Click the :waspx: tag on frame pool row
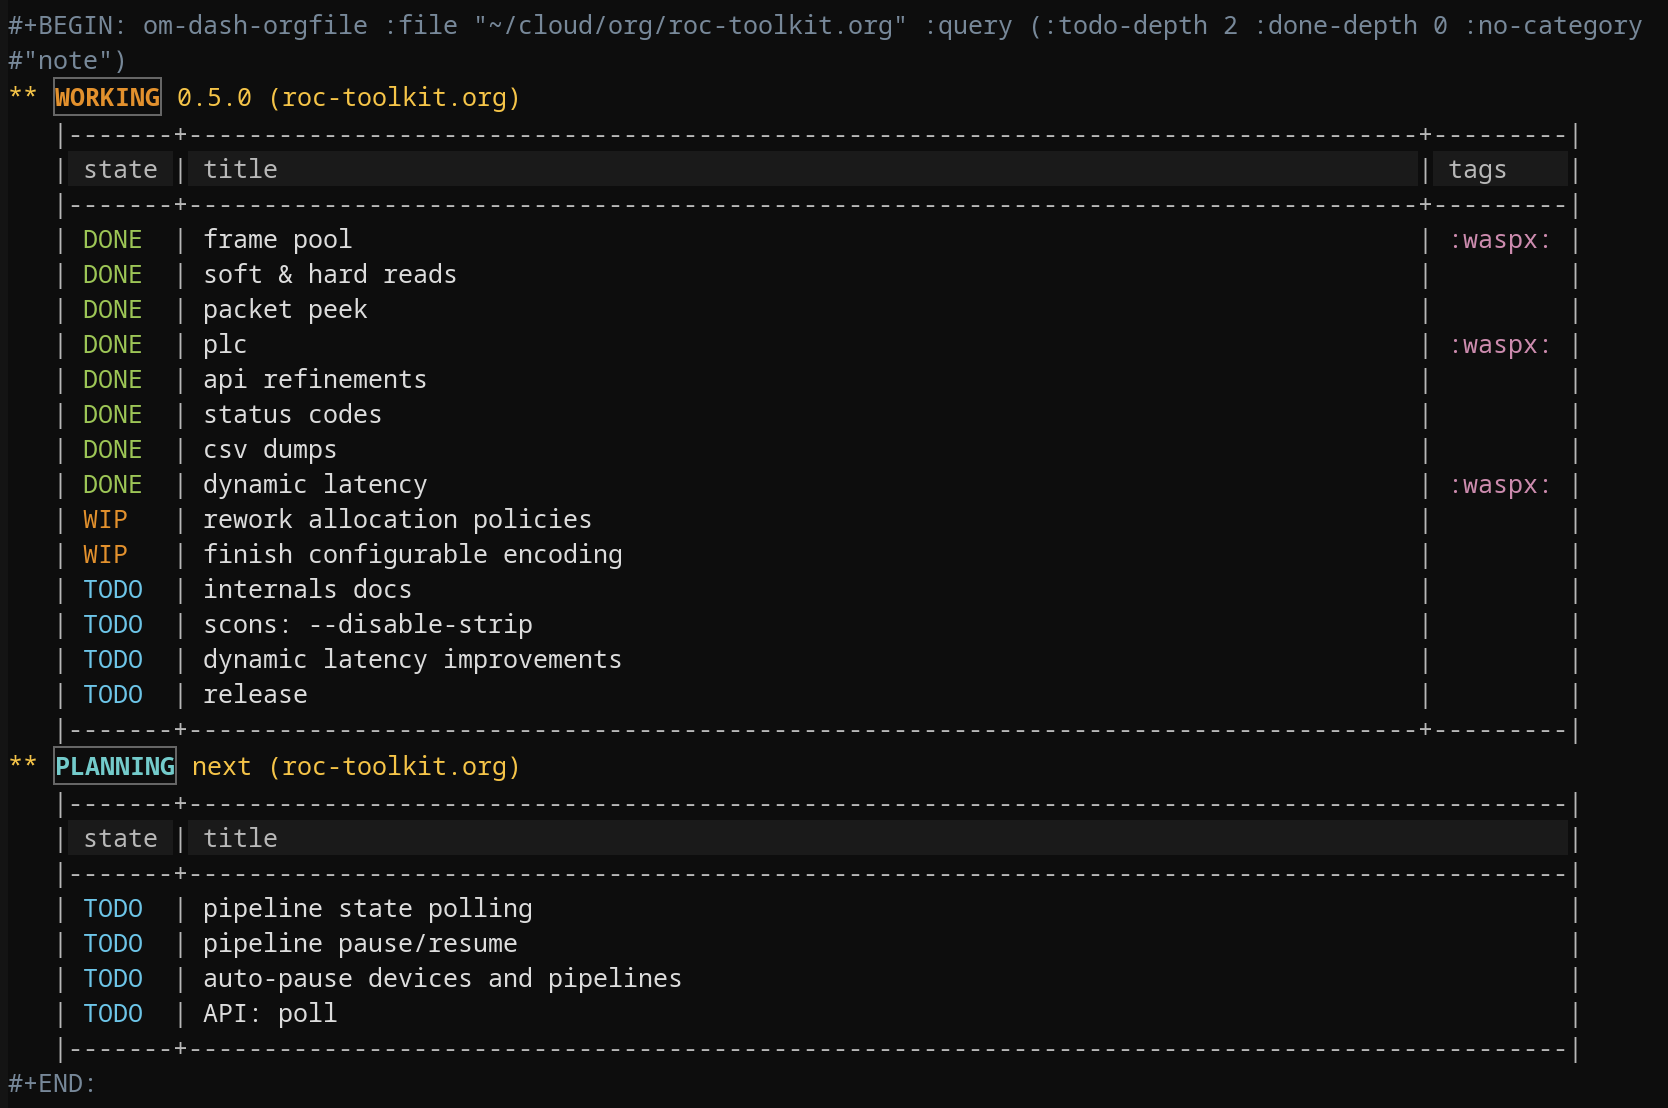Viewport: 1668px width, 1108px height. click(1500, 239)
